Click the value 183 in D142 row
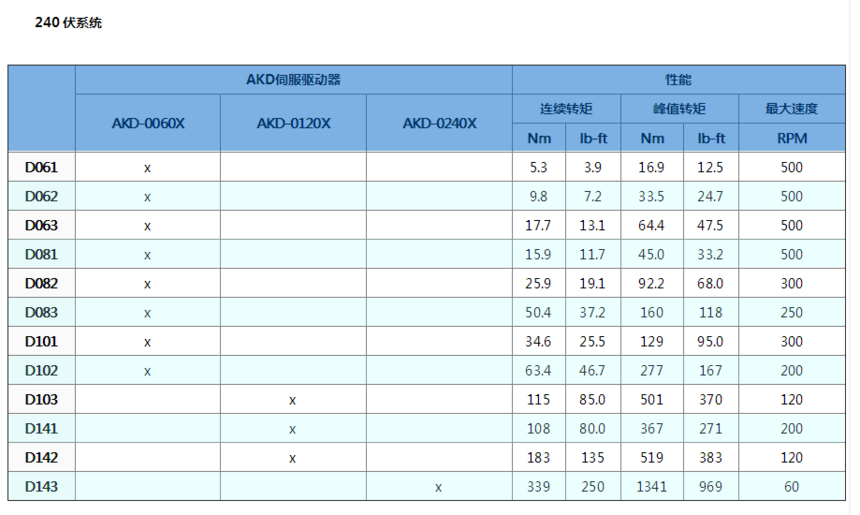860x515 pixels. [539, 458]
